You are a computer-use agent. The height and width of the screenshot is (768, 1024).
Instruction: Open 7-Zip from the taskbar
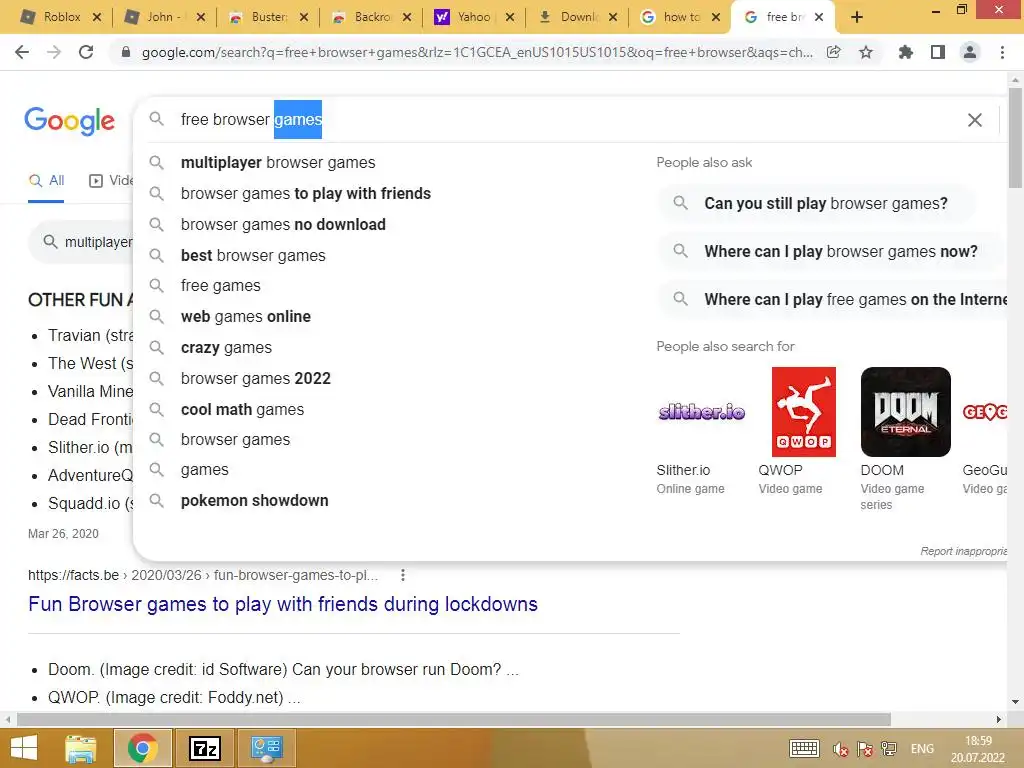coord(205,748)
